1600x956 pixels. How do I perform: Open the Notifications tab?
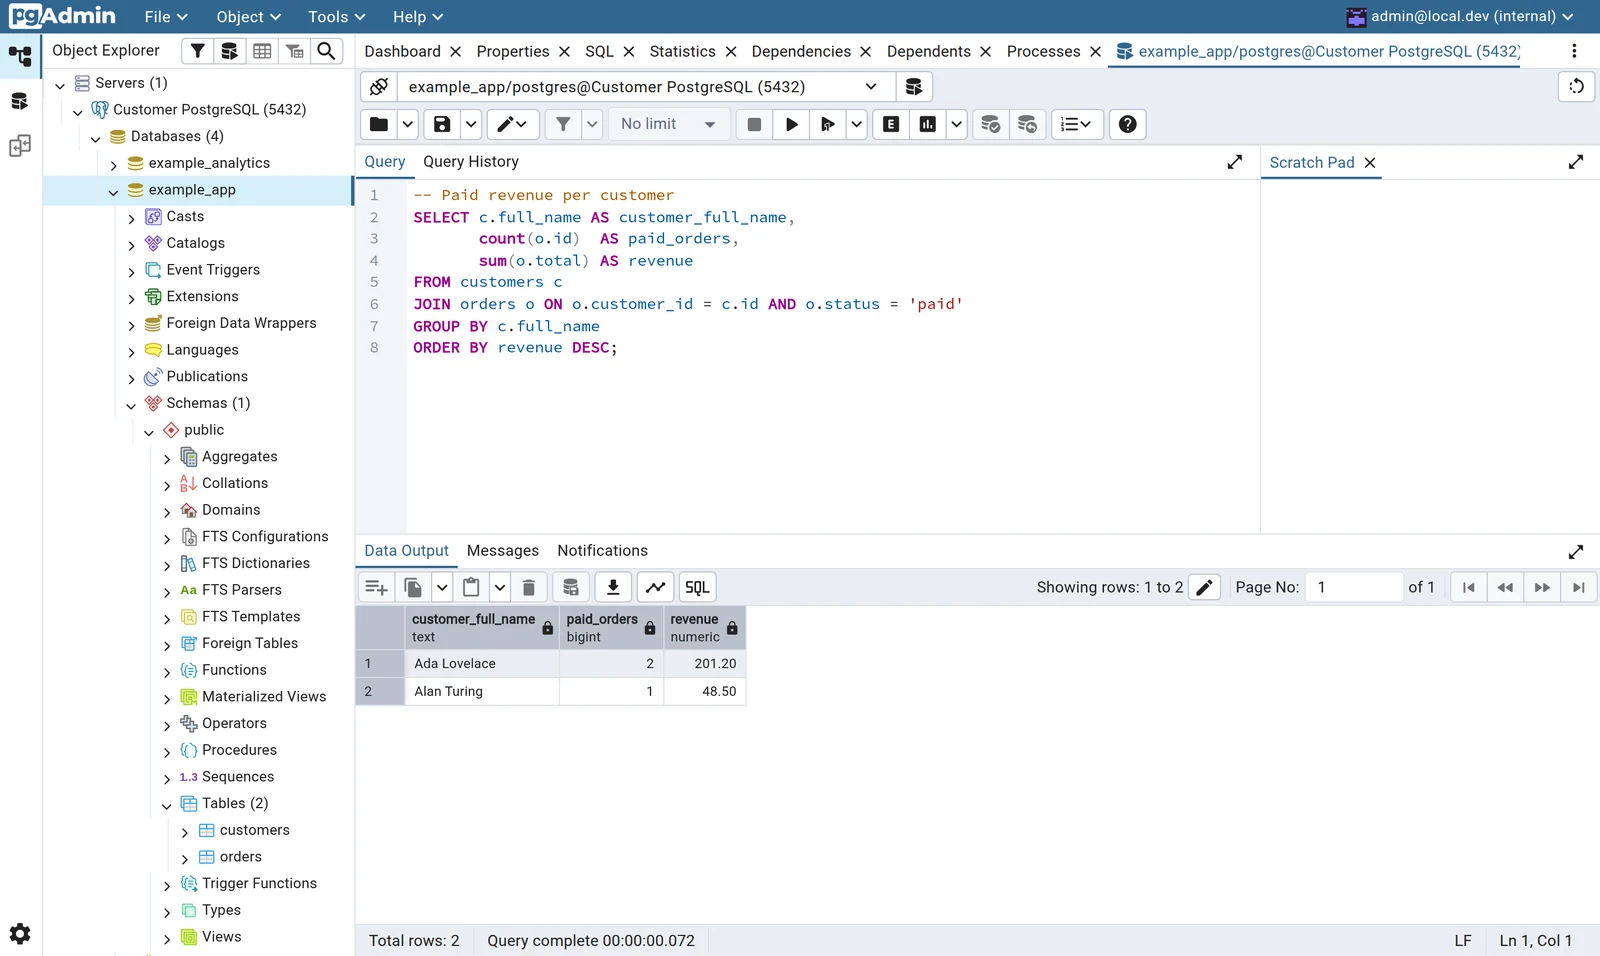click(x=602, y=550)
